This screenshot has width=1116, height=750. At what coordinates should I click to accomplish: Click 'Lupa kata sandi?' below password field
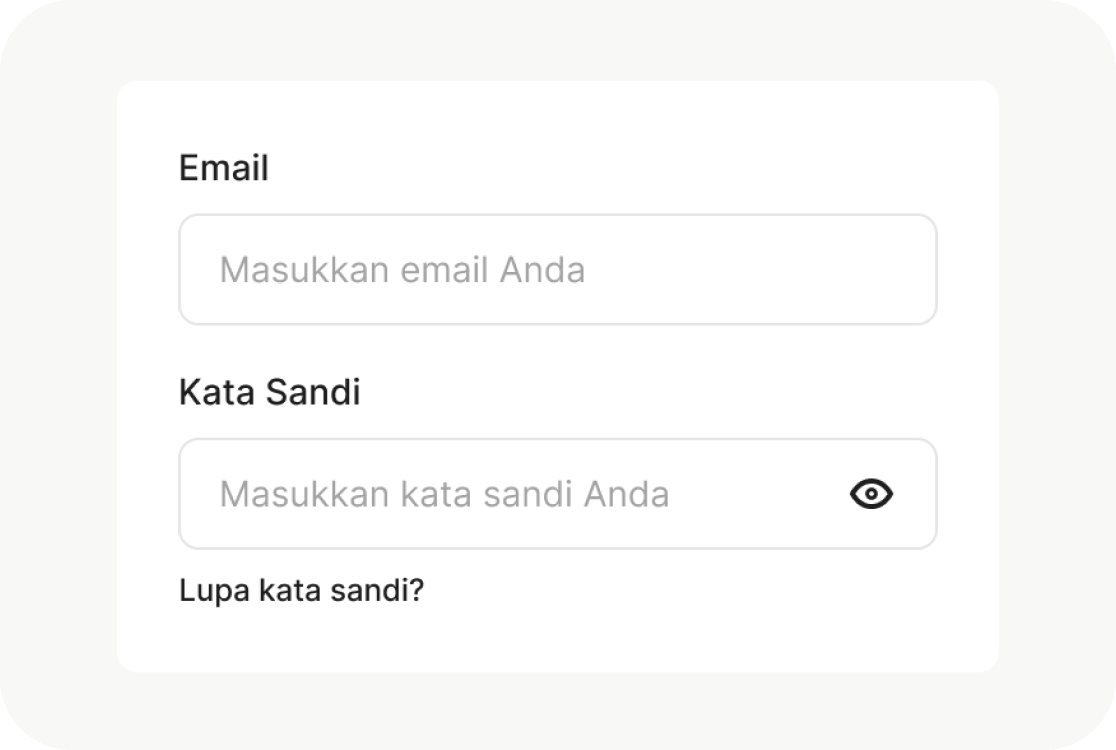(x=301, y=590)
